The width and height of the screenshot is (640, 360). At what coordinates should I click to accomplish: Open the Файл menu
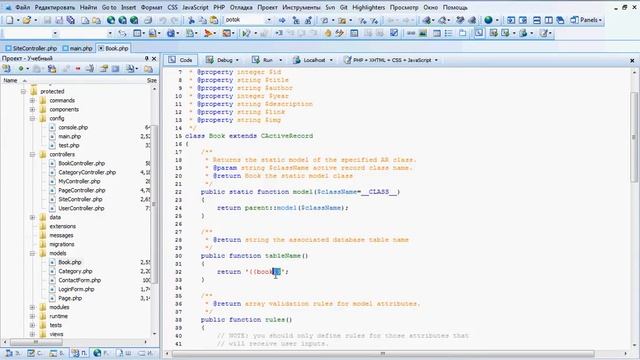point(22,7)
